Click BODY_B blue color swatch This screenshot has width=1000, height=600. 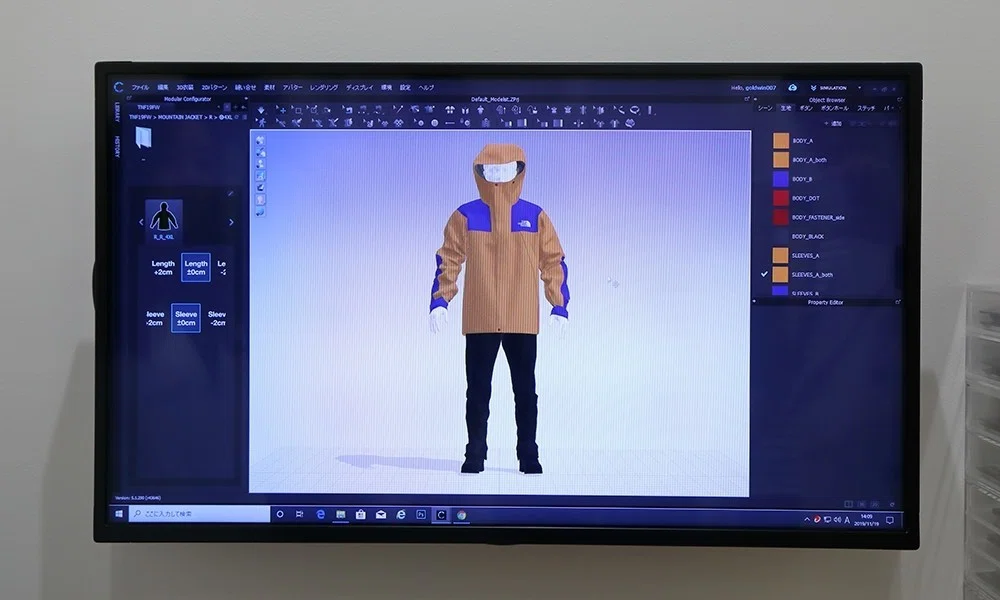(x=781, y=179)
